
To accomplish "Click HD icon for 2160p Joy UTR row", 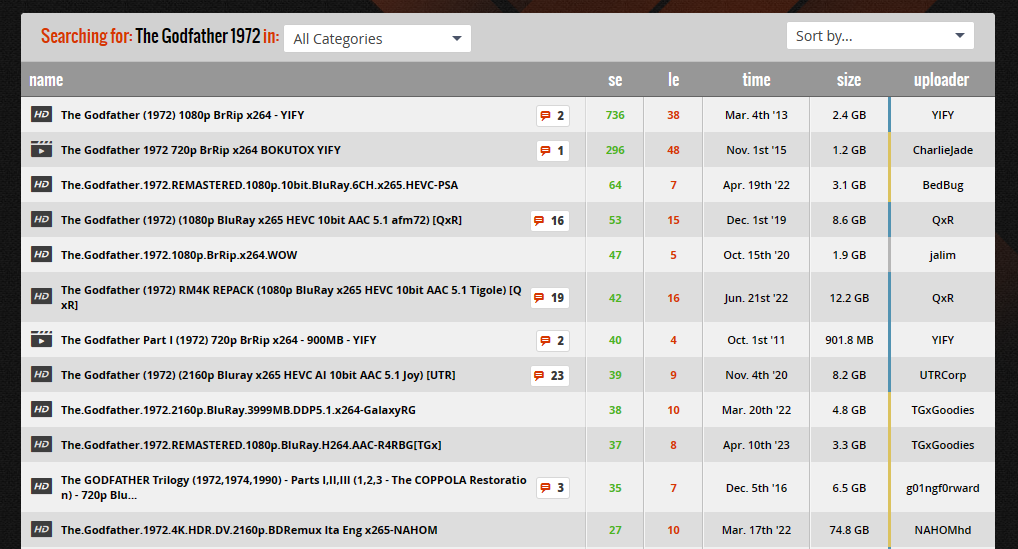I will pos(42,374).
